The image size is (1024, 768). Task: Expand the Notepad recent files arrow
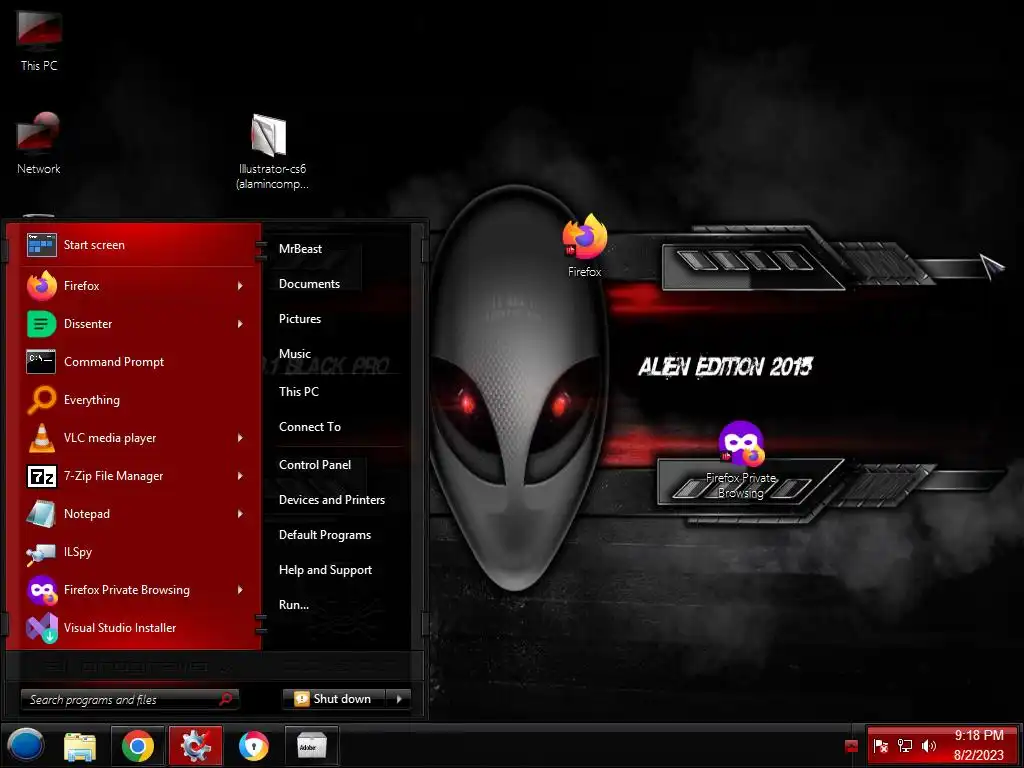coord(240,514)
